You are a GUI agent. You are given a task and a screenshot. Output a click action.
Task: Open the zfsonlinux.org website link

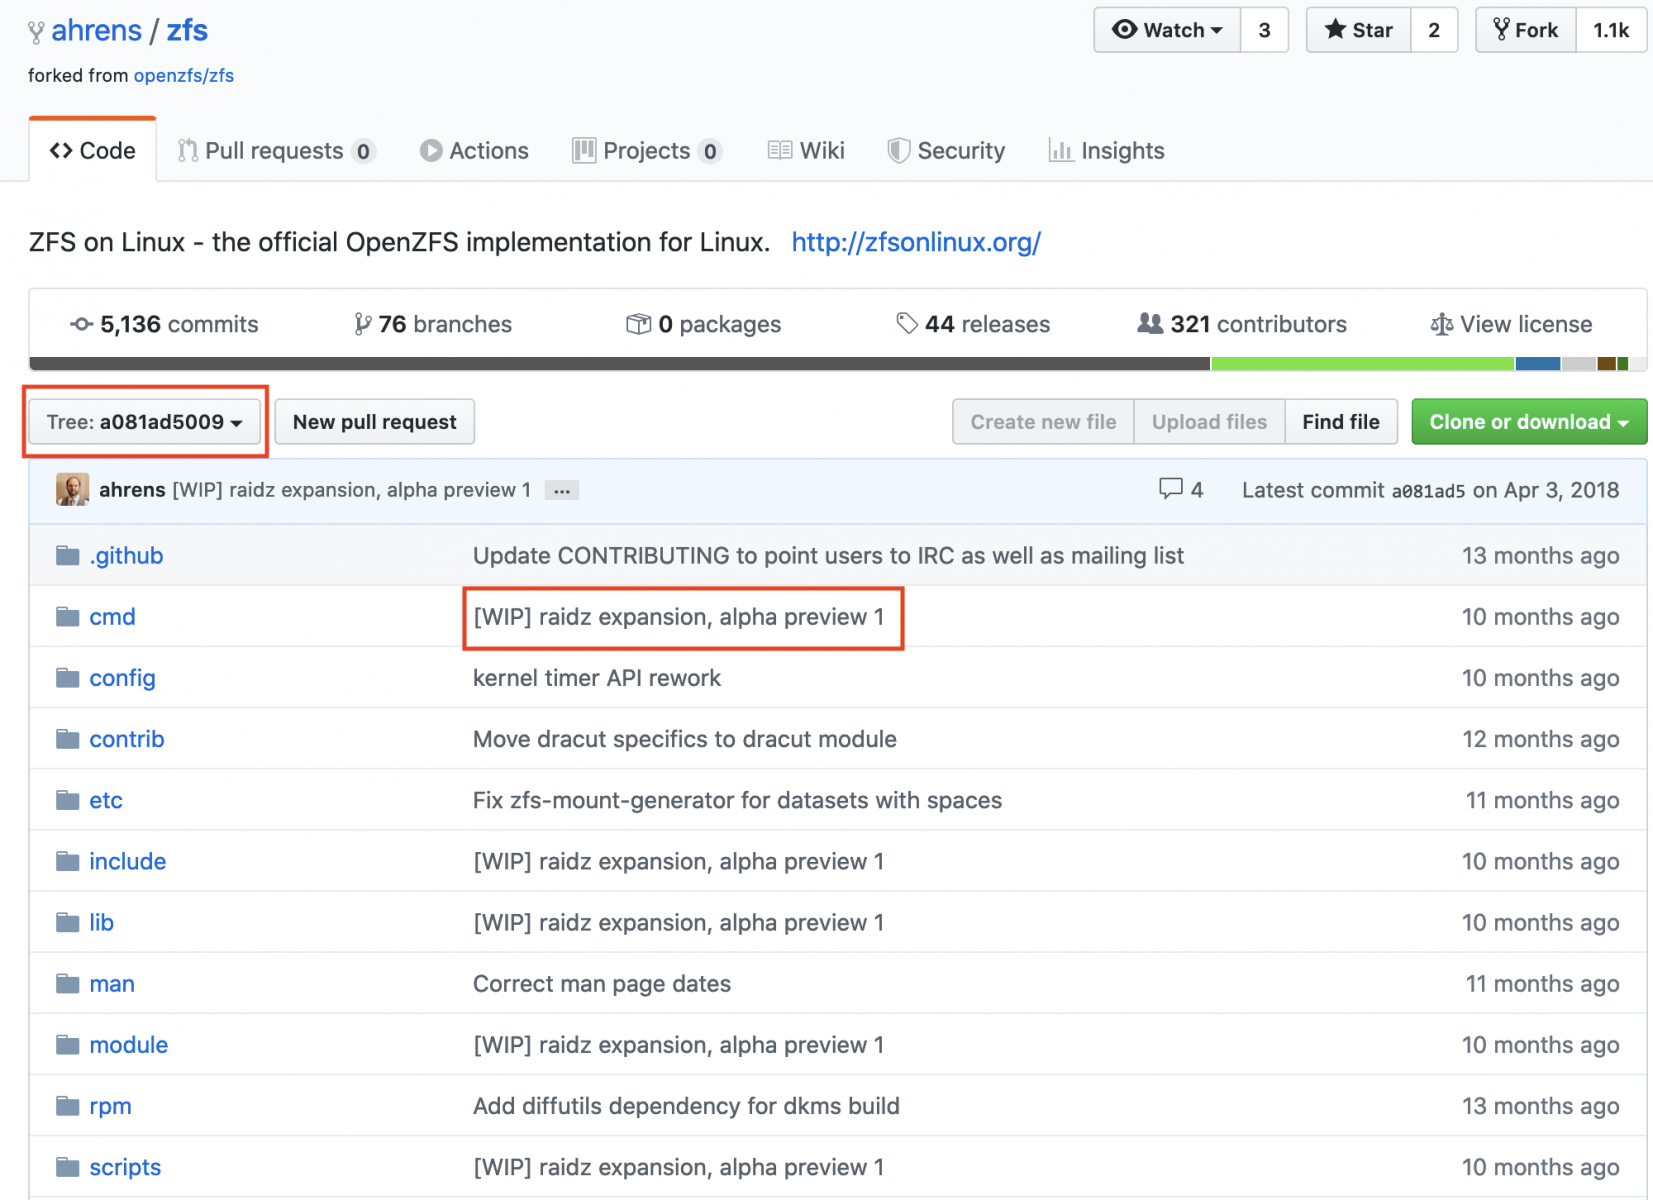[916, 242]
